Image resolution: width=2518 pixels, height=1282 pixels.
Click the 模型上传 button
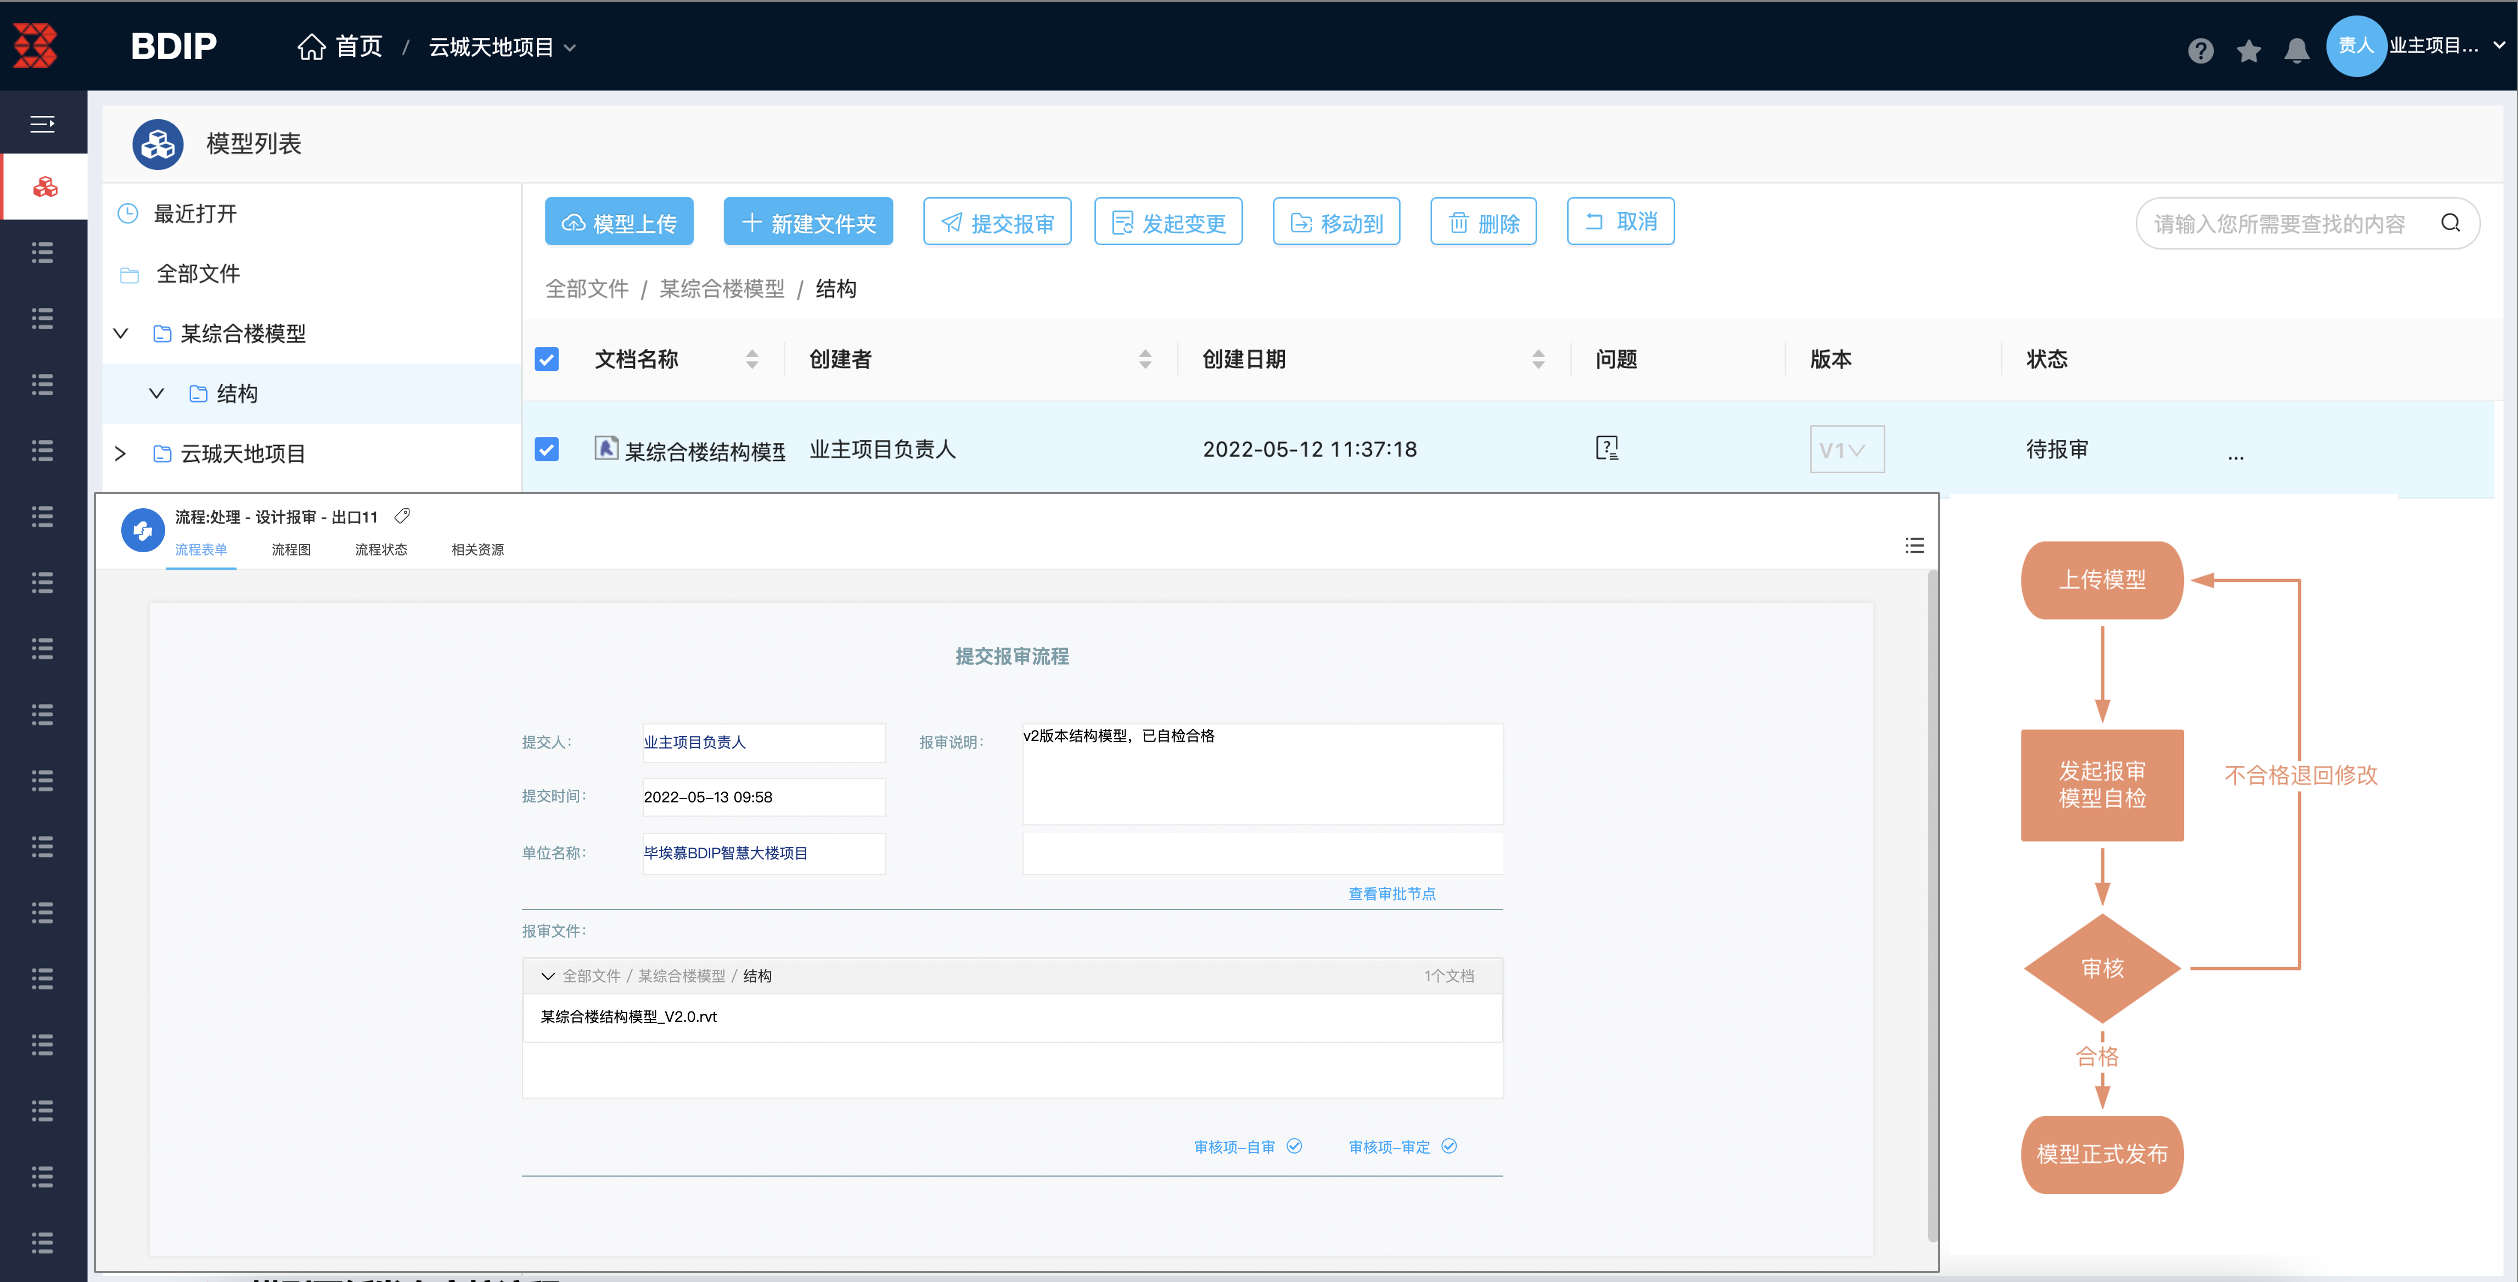tap(619, 222)
